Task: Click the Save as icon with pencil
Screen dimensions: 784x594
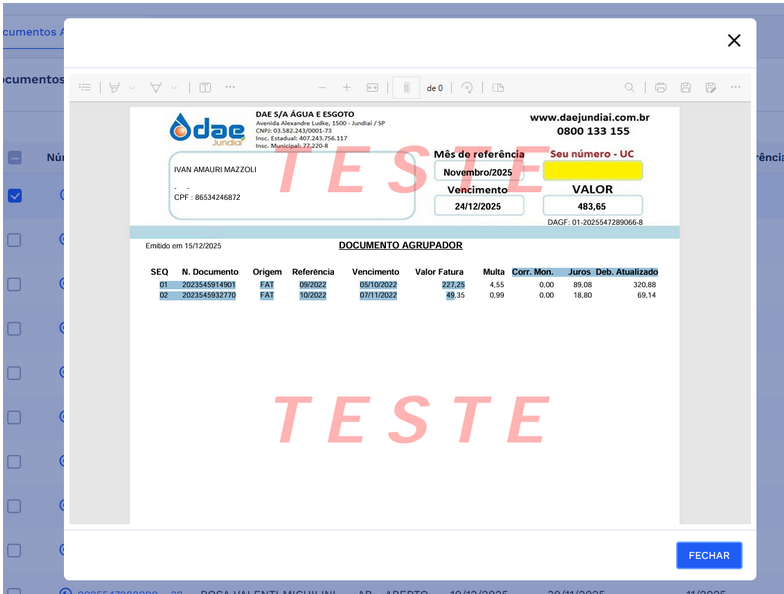Action: pos(710,88)
